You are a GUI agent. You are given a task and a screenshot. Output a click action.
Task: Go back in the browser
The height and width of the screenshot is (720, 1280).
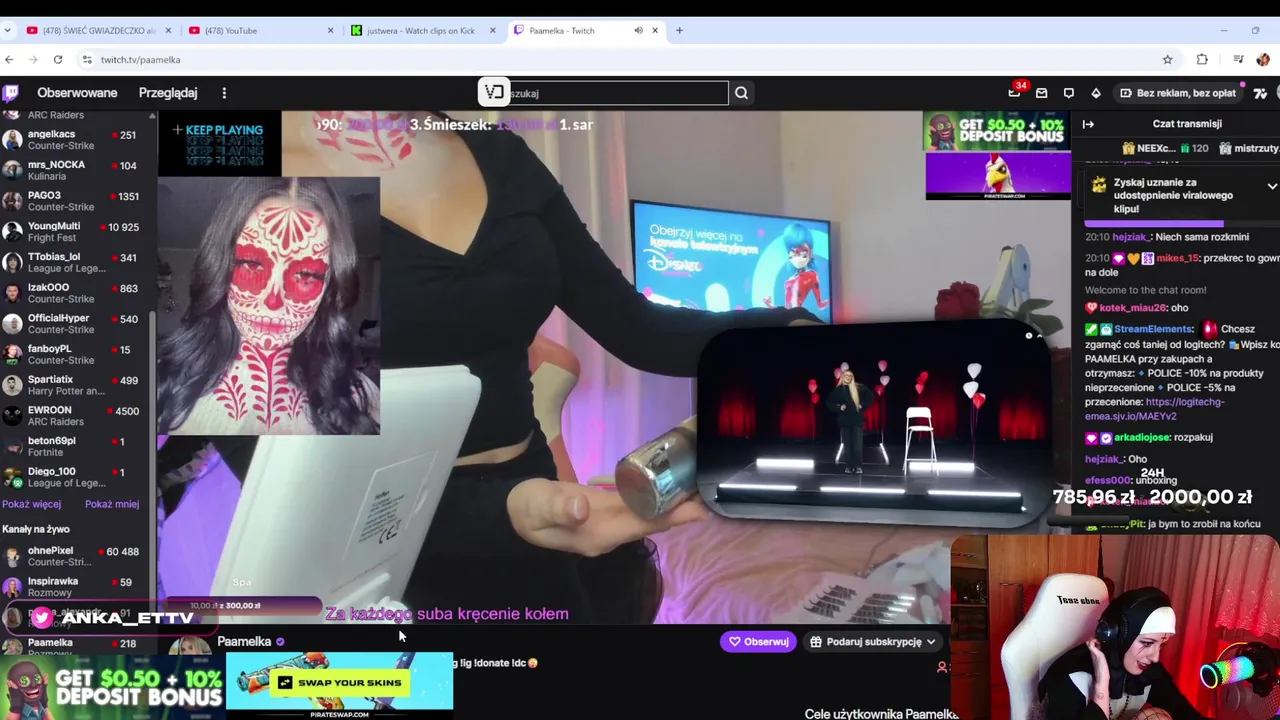click(x=9, y=60)
